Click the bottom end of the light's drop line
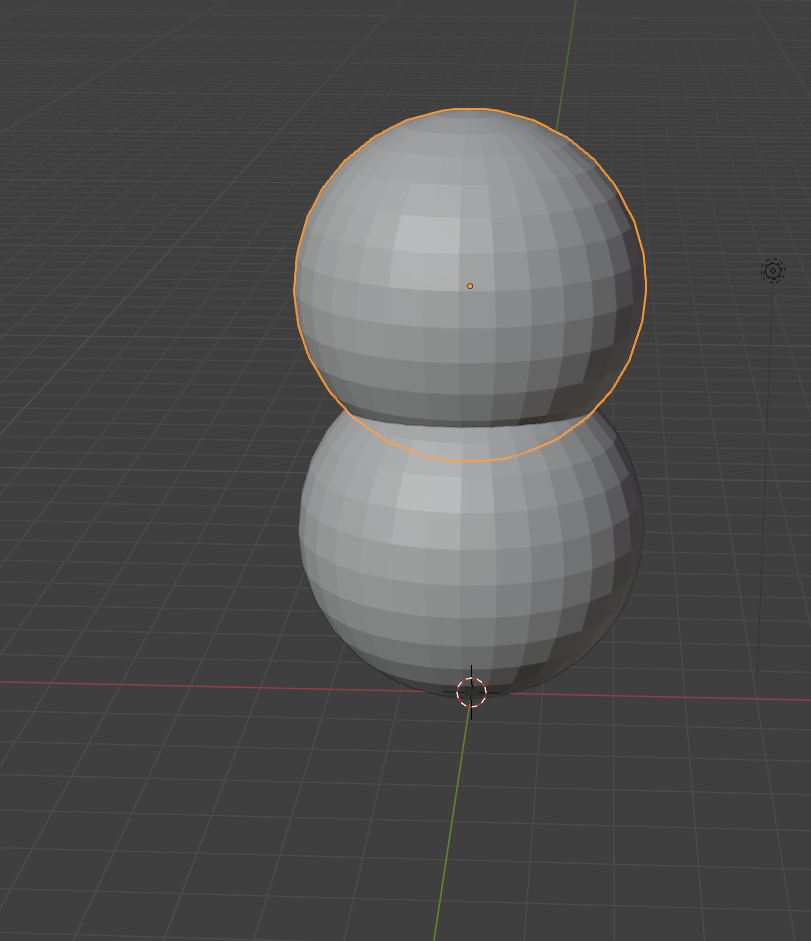Screen dimensions: 811x941 point(757,670)
